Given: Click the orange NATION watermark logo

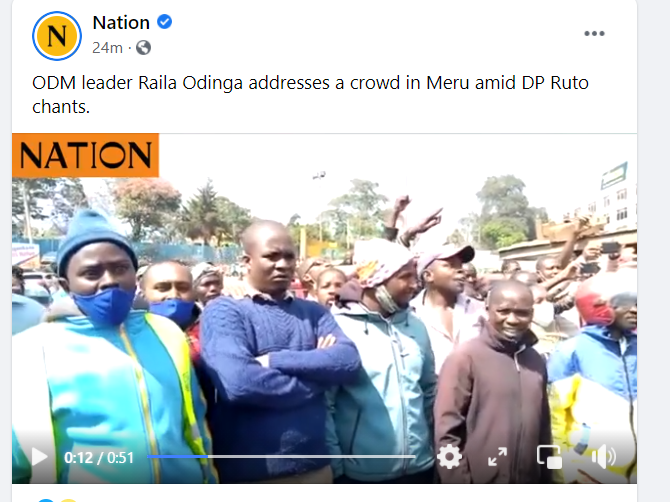Looking at the screenshot, I should coord(85,155).
